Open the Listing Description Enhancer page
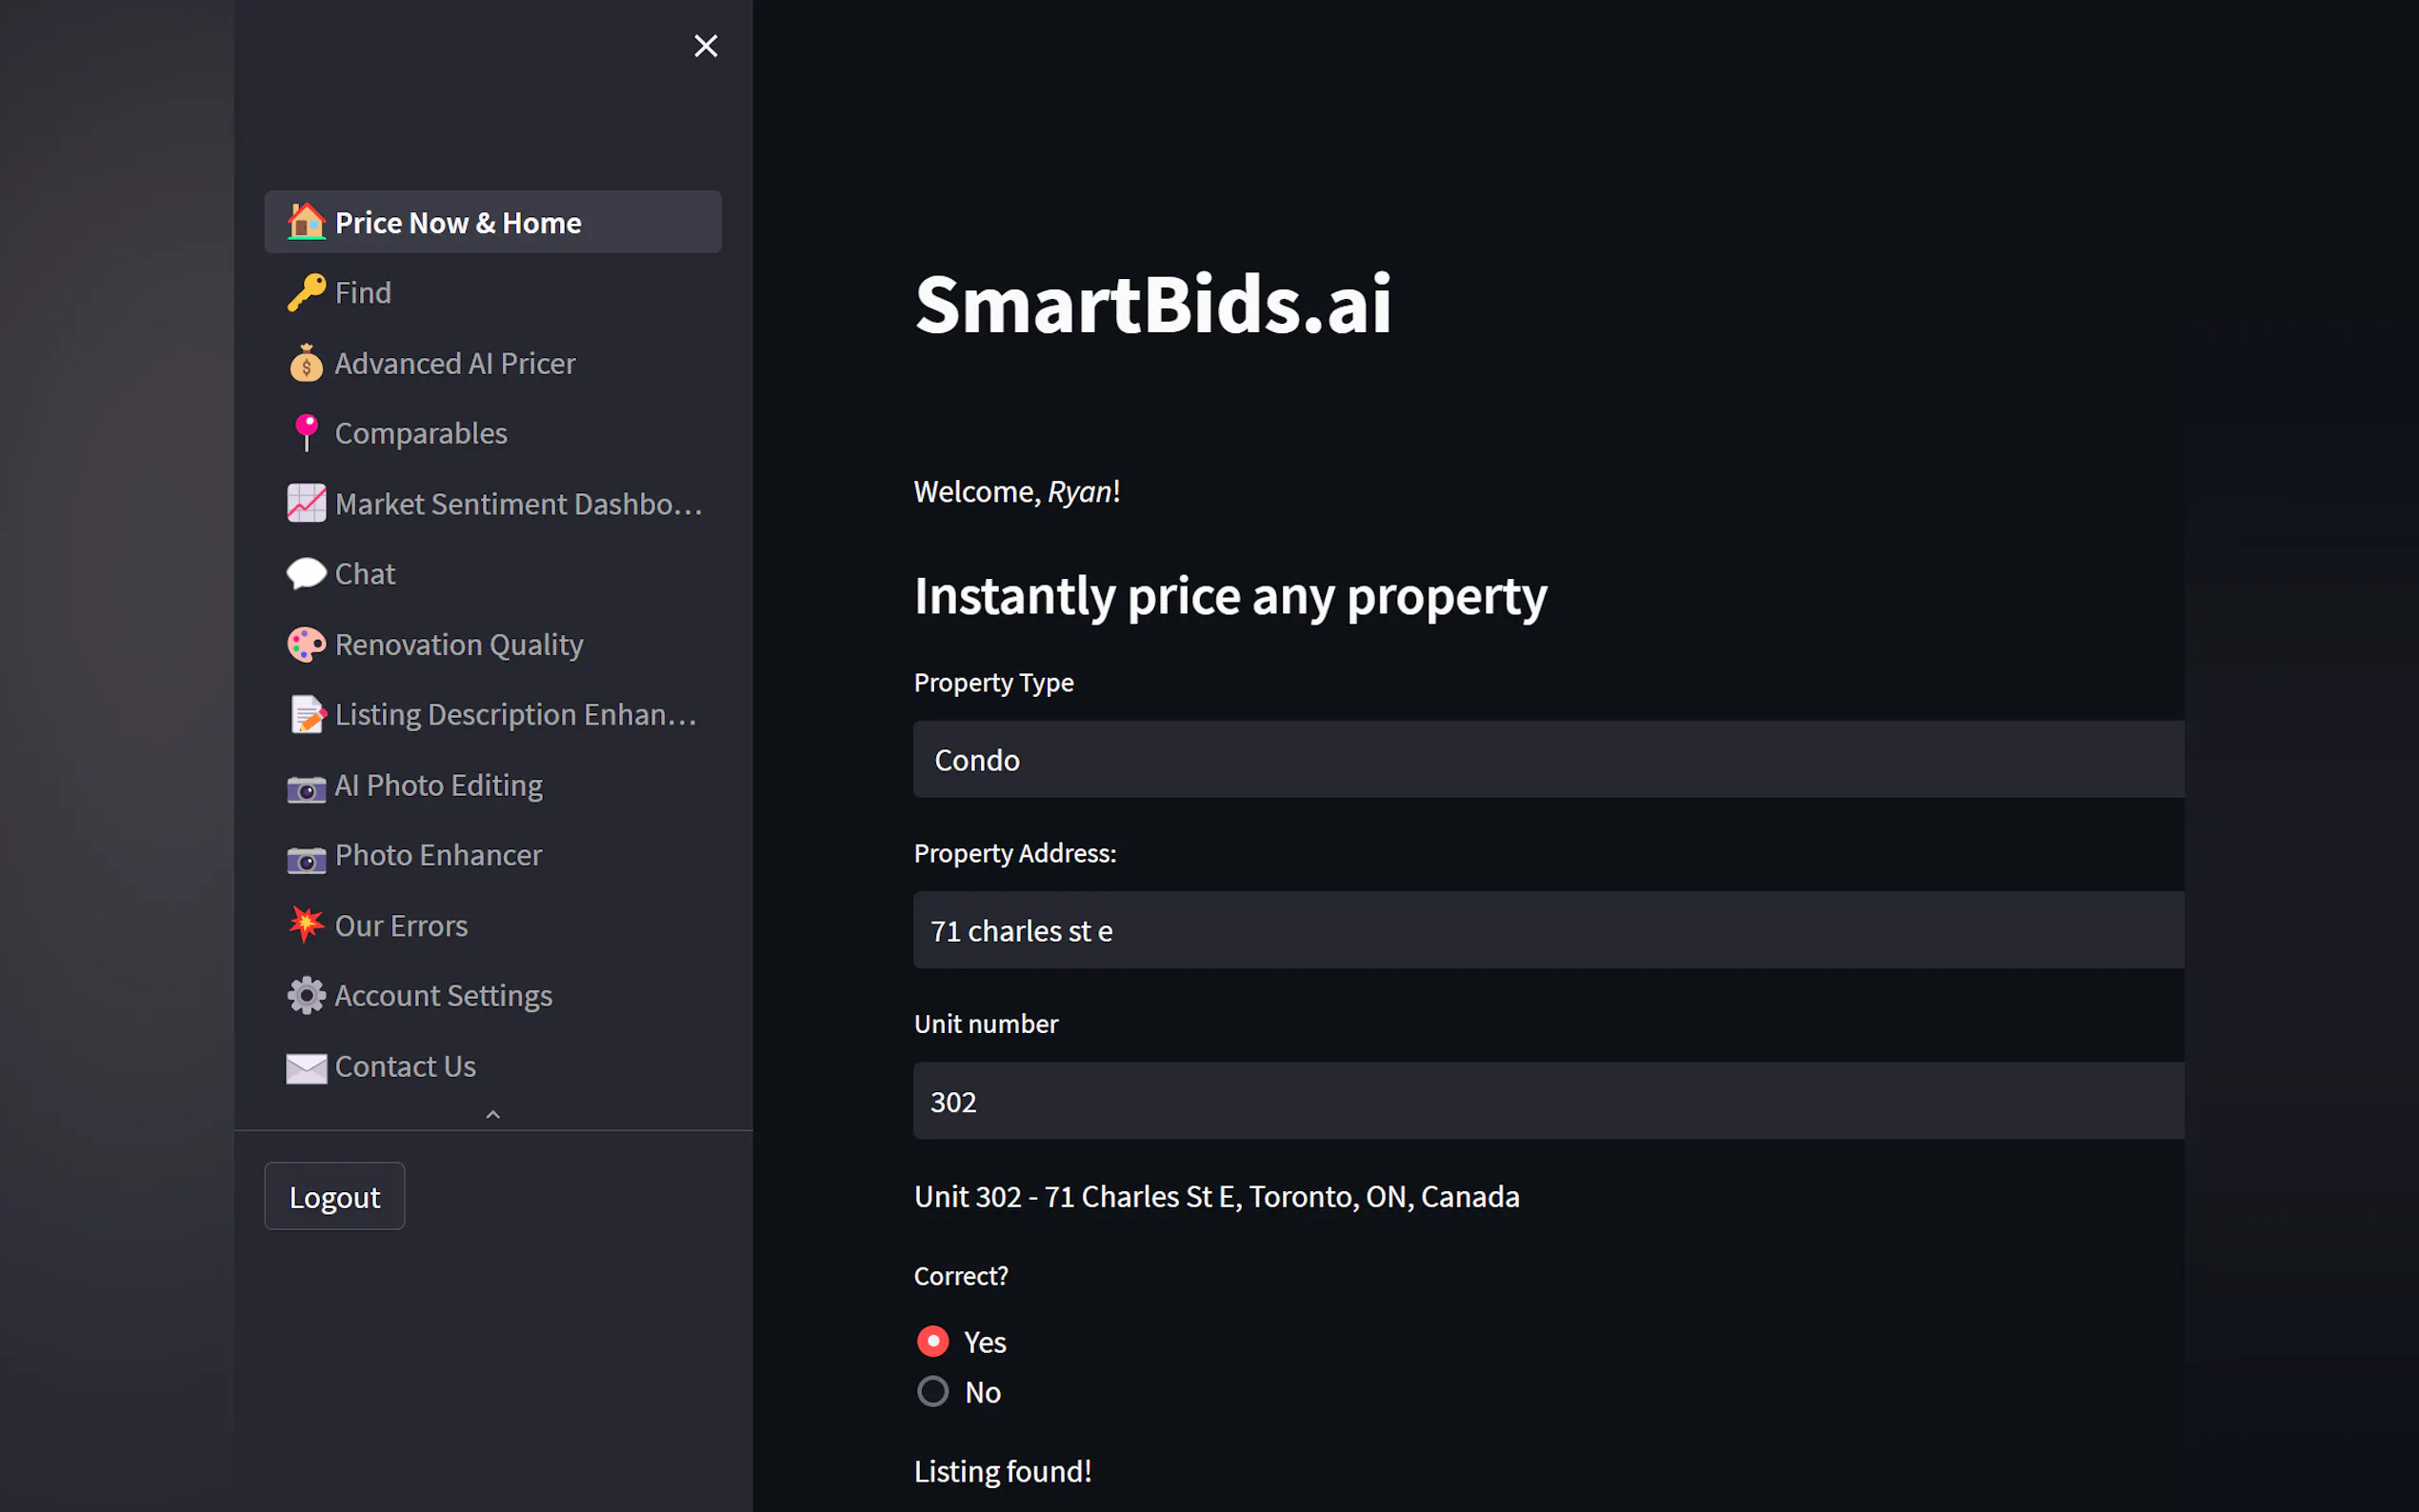The image size is (2419, 1512). point(514,715)
